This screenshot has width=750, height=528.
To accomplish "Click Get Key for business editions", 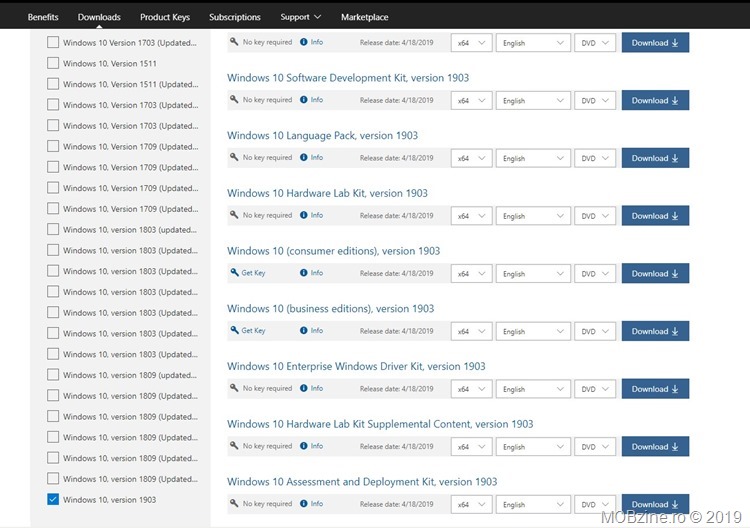I will [253, 330].
